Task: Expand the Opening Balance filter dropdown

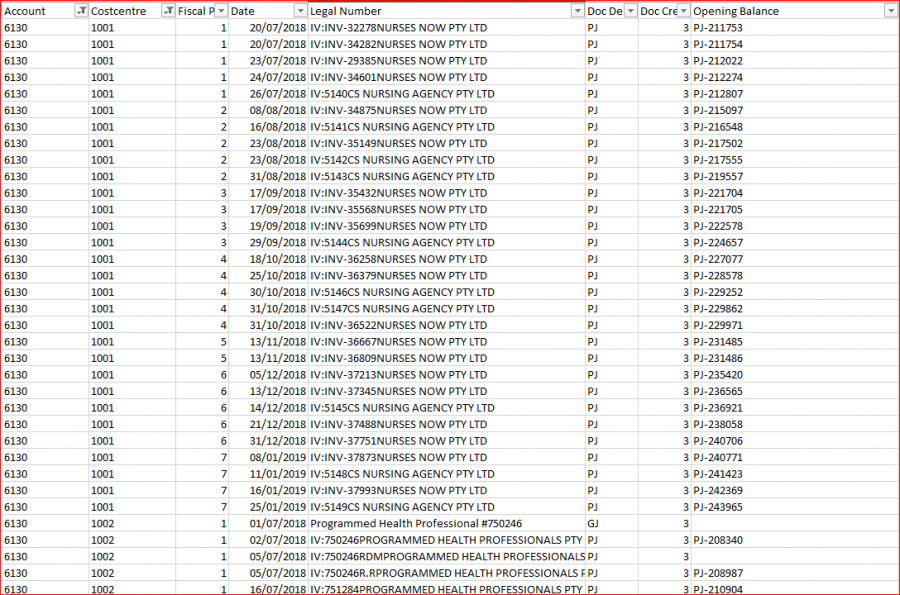Action: click(x=891, y=11)
